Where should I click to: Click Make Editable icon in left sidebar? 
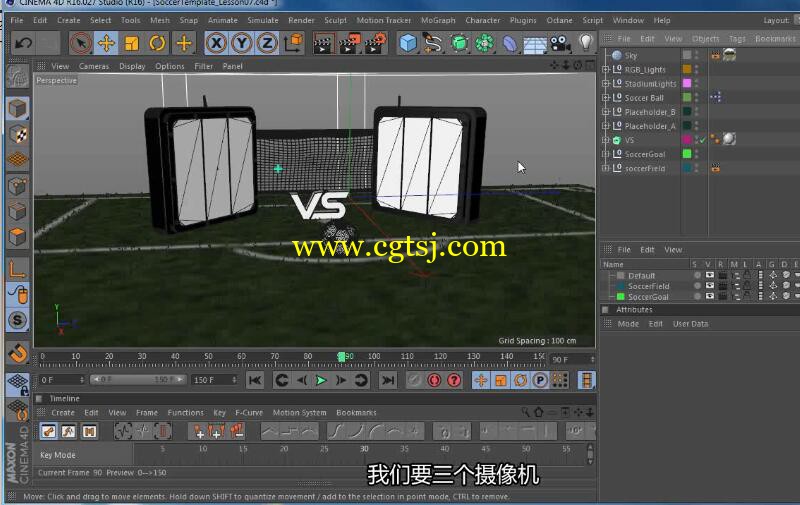[x=17, y=78]
